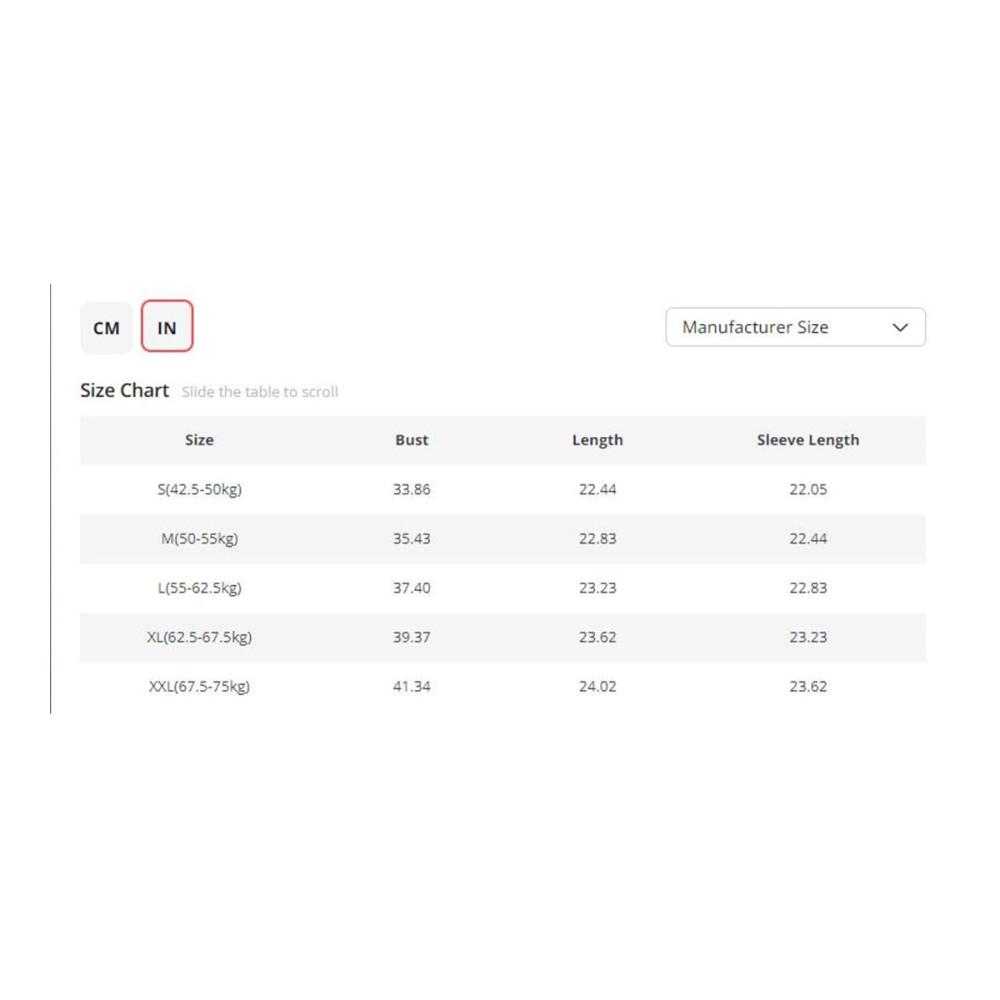
Task: Click length value 23.62 for XL
Action: click(x=597, y=637)
